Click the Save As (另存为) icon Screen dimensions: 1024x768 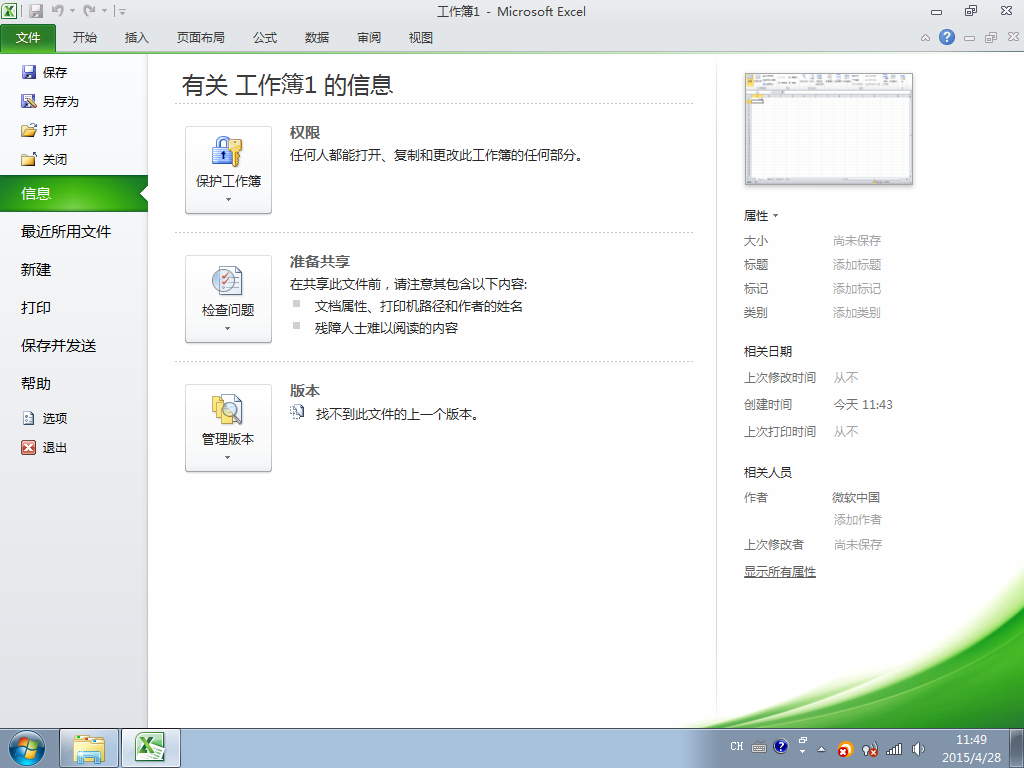coord(29,101)
